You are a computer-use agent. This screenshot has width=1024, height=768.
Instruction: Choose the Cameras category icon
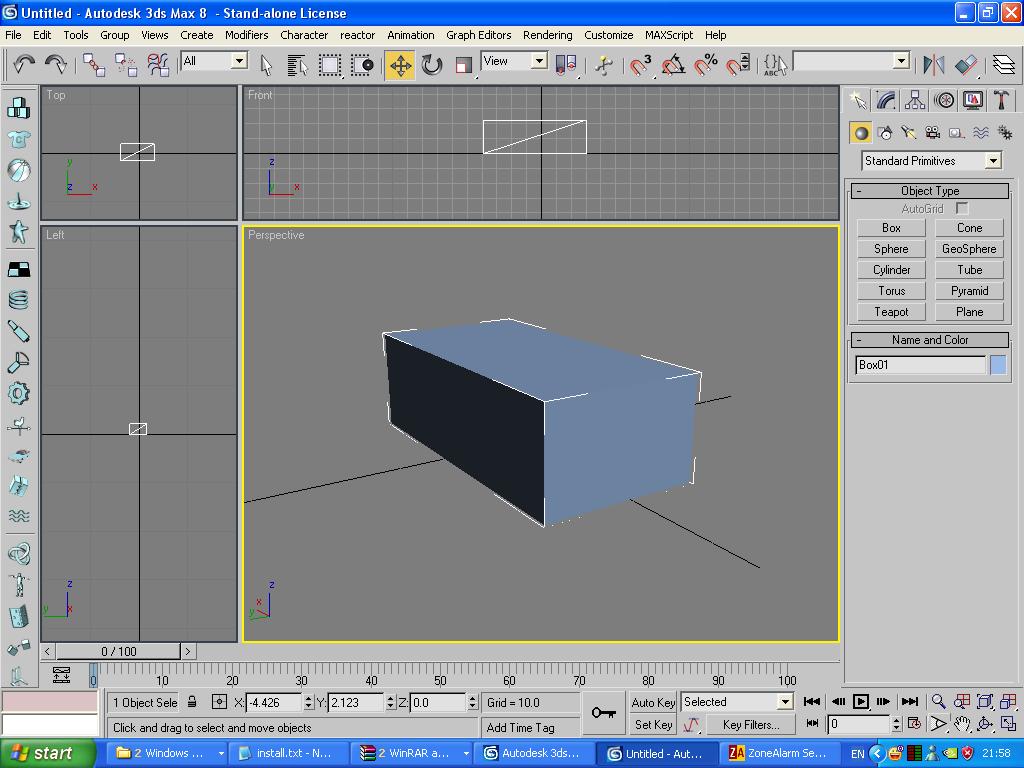pos(933,132)
